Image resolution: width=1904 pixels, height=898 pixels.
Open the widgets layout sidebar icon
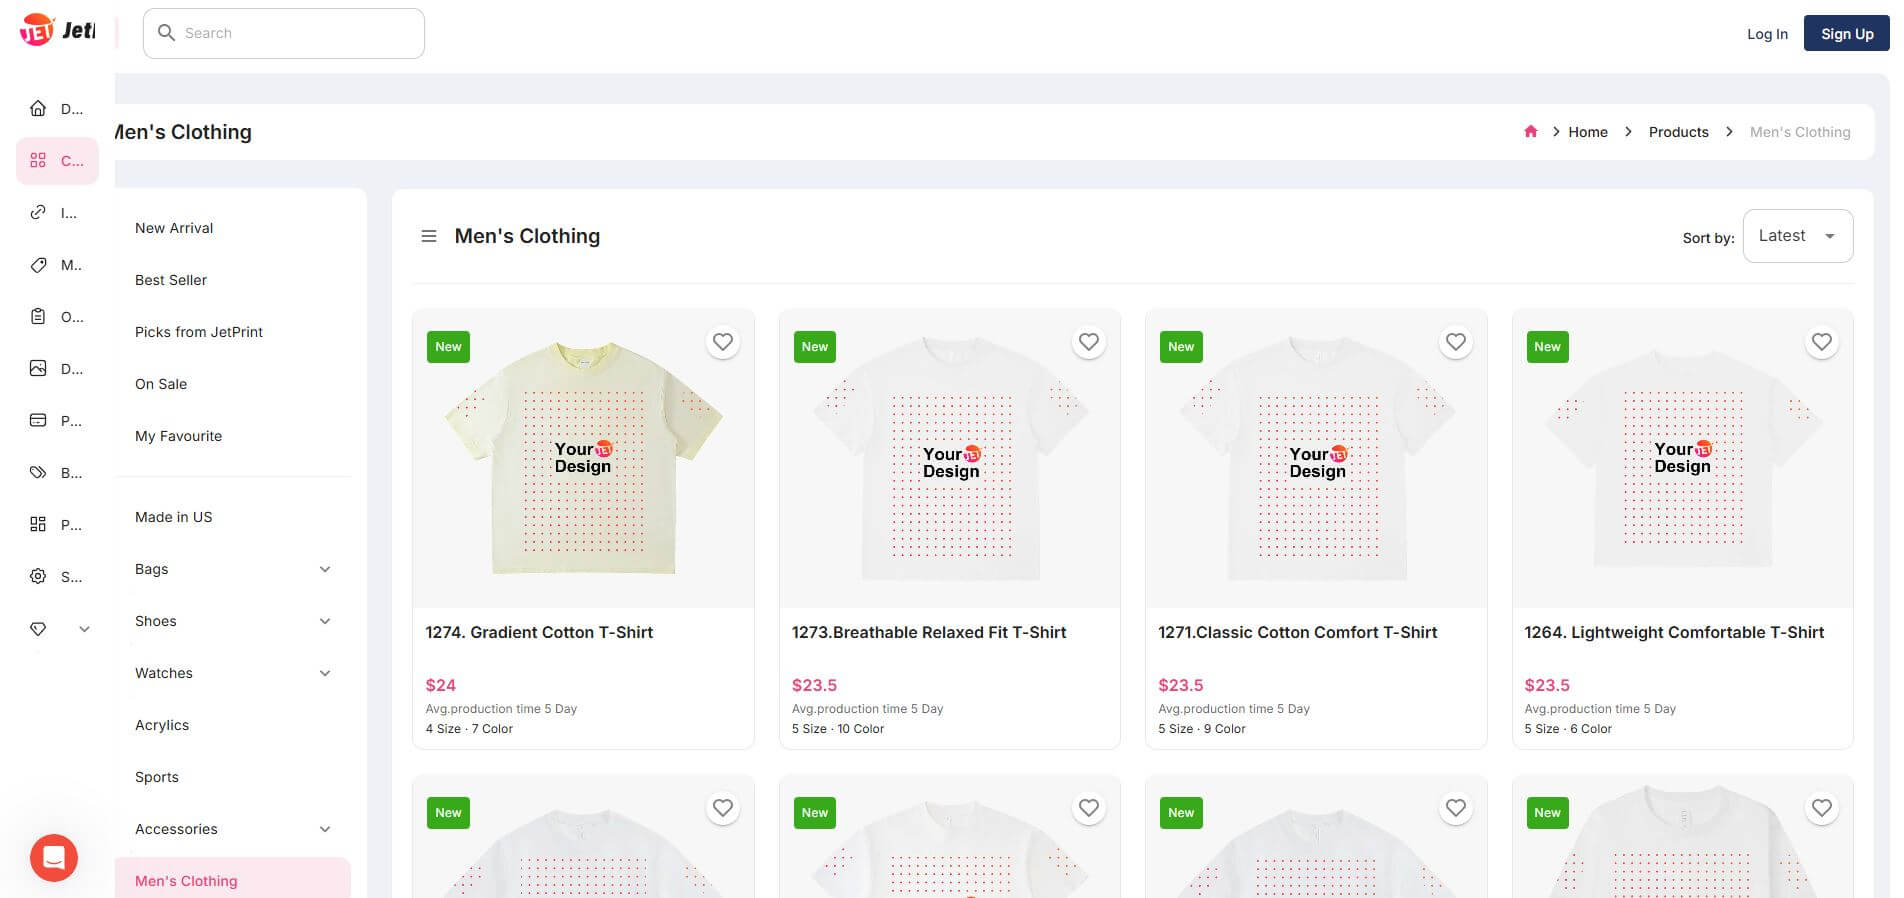(38, 524)
